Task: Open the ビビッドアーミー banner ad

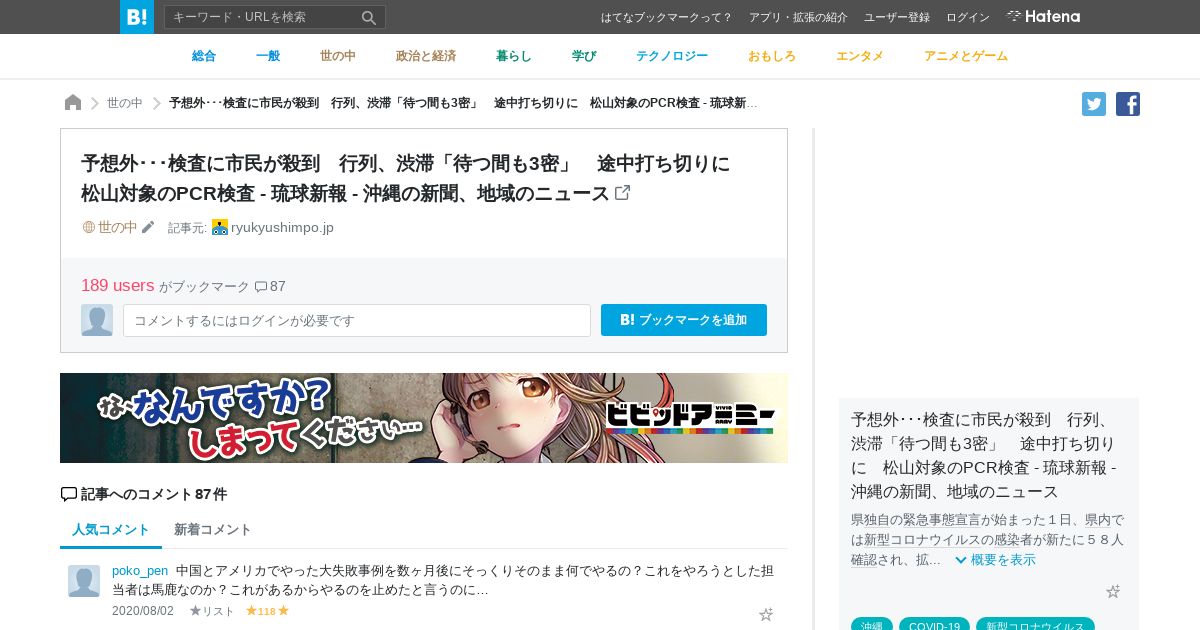Action: (424, 418)
